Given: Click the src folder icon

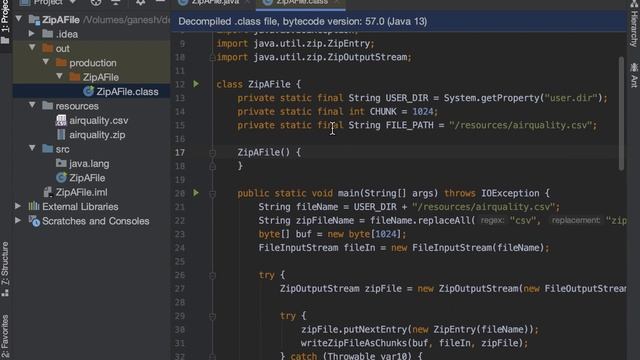Looking at the screenshot, I should [47, 149].
